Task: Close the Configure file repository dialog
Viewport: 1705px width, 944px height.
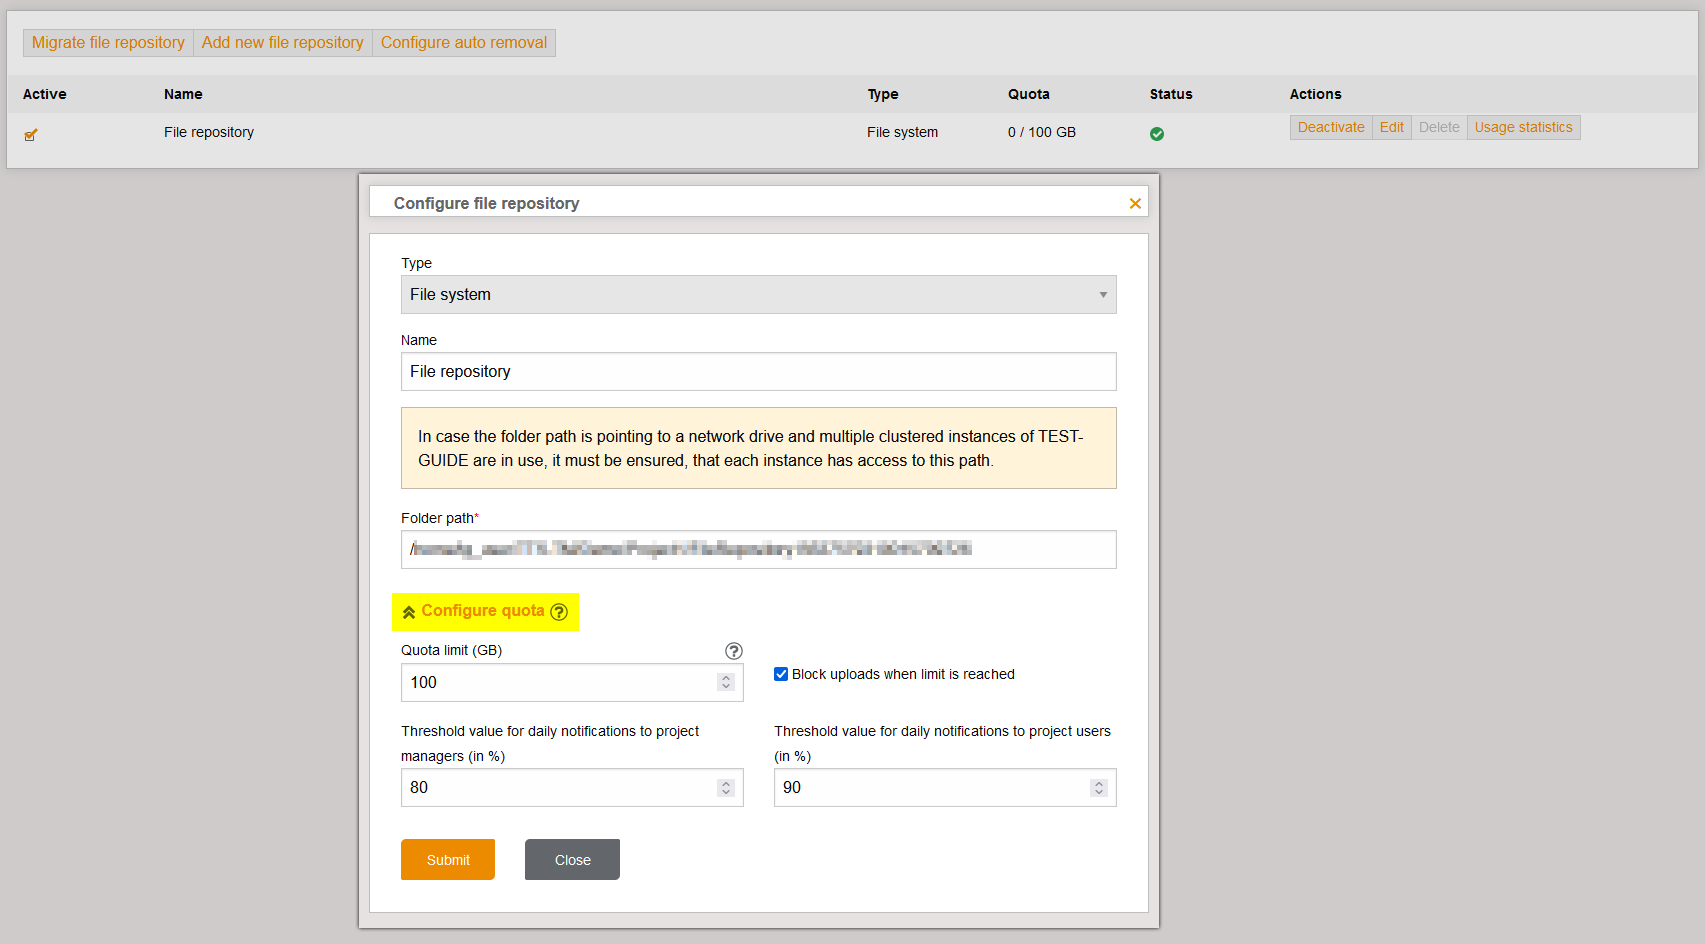Action: pos(1134,204)
